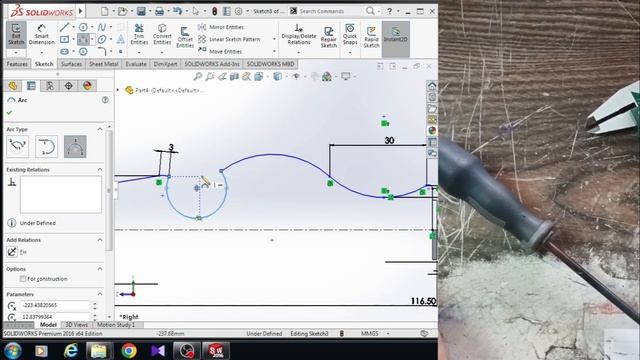Click the Fix relation button

(12, 252)
